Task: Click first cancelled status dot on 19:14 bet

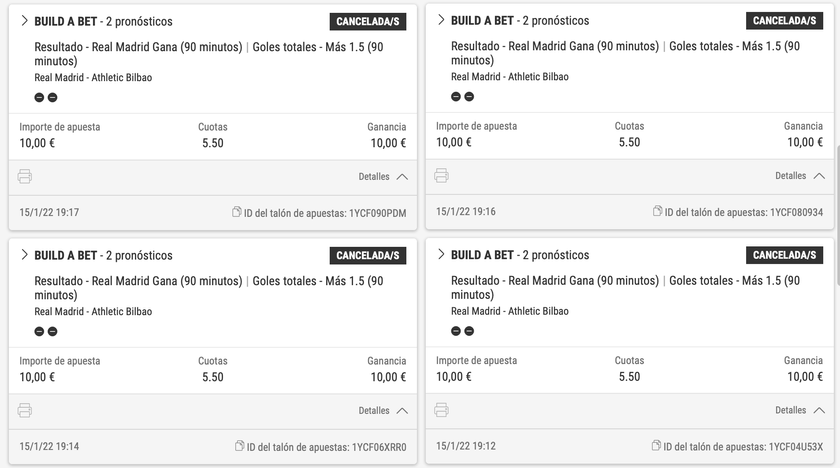Action: click(x=39, y=331)
